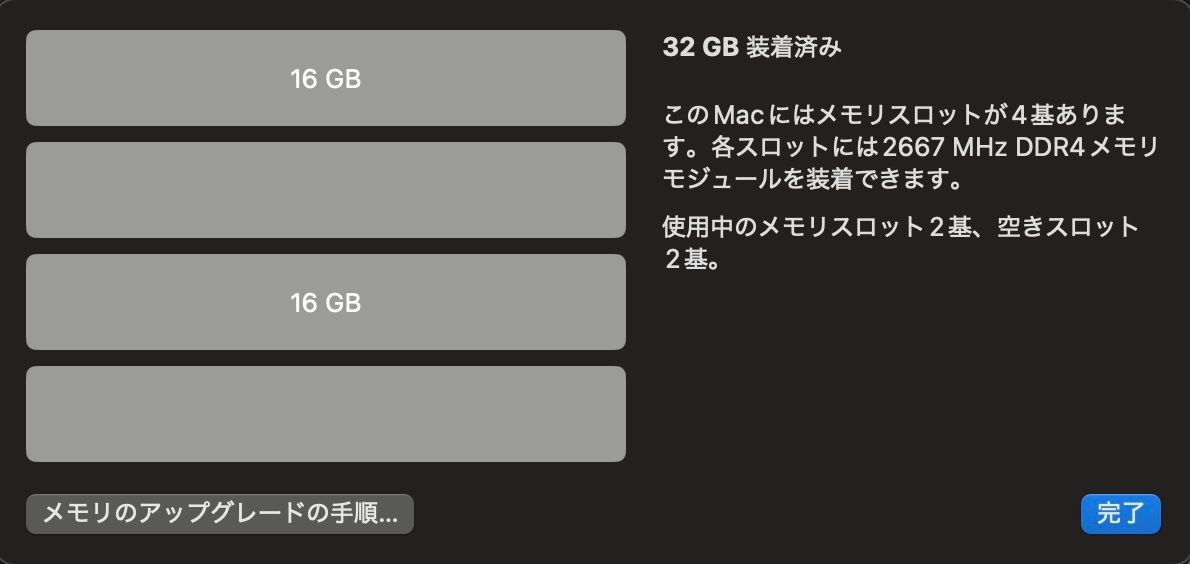Select the empty second memory slot
This screenshot has width=1190, height=564.
(326, 190)
